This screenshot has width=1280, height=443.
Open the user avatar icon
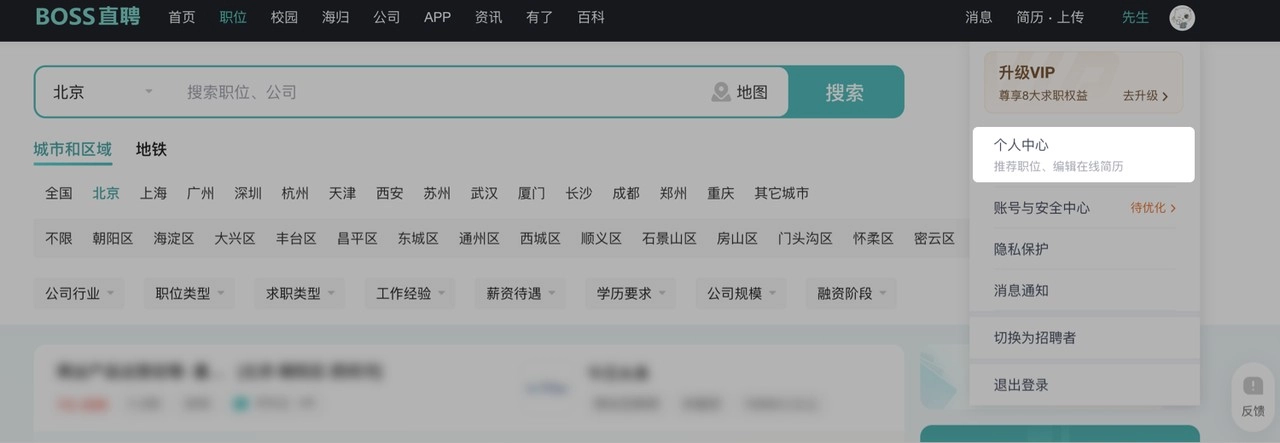[x=1182, y=17]
